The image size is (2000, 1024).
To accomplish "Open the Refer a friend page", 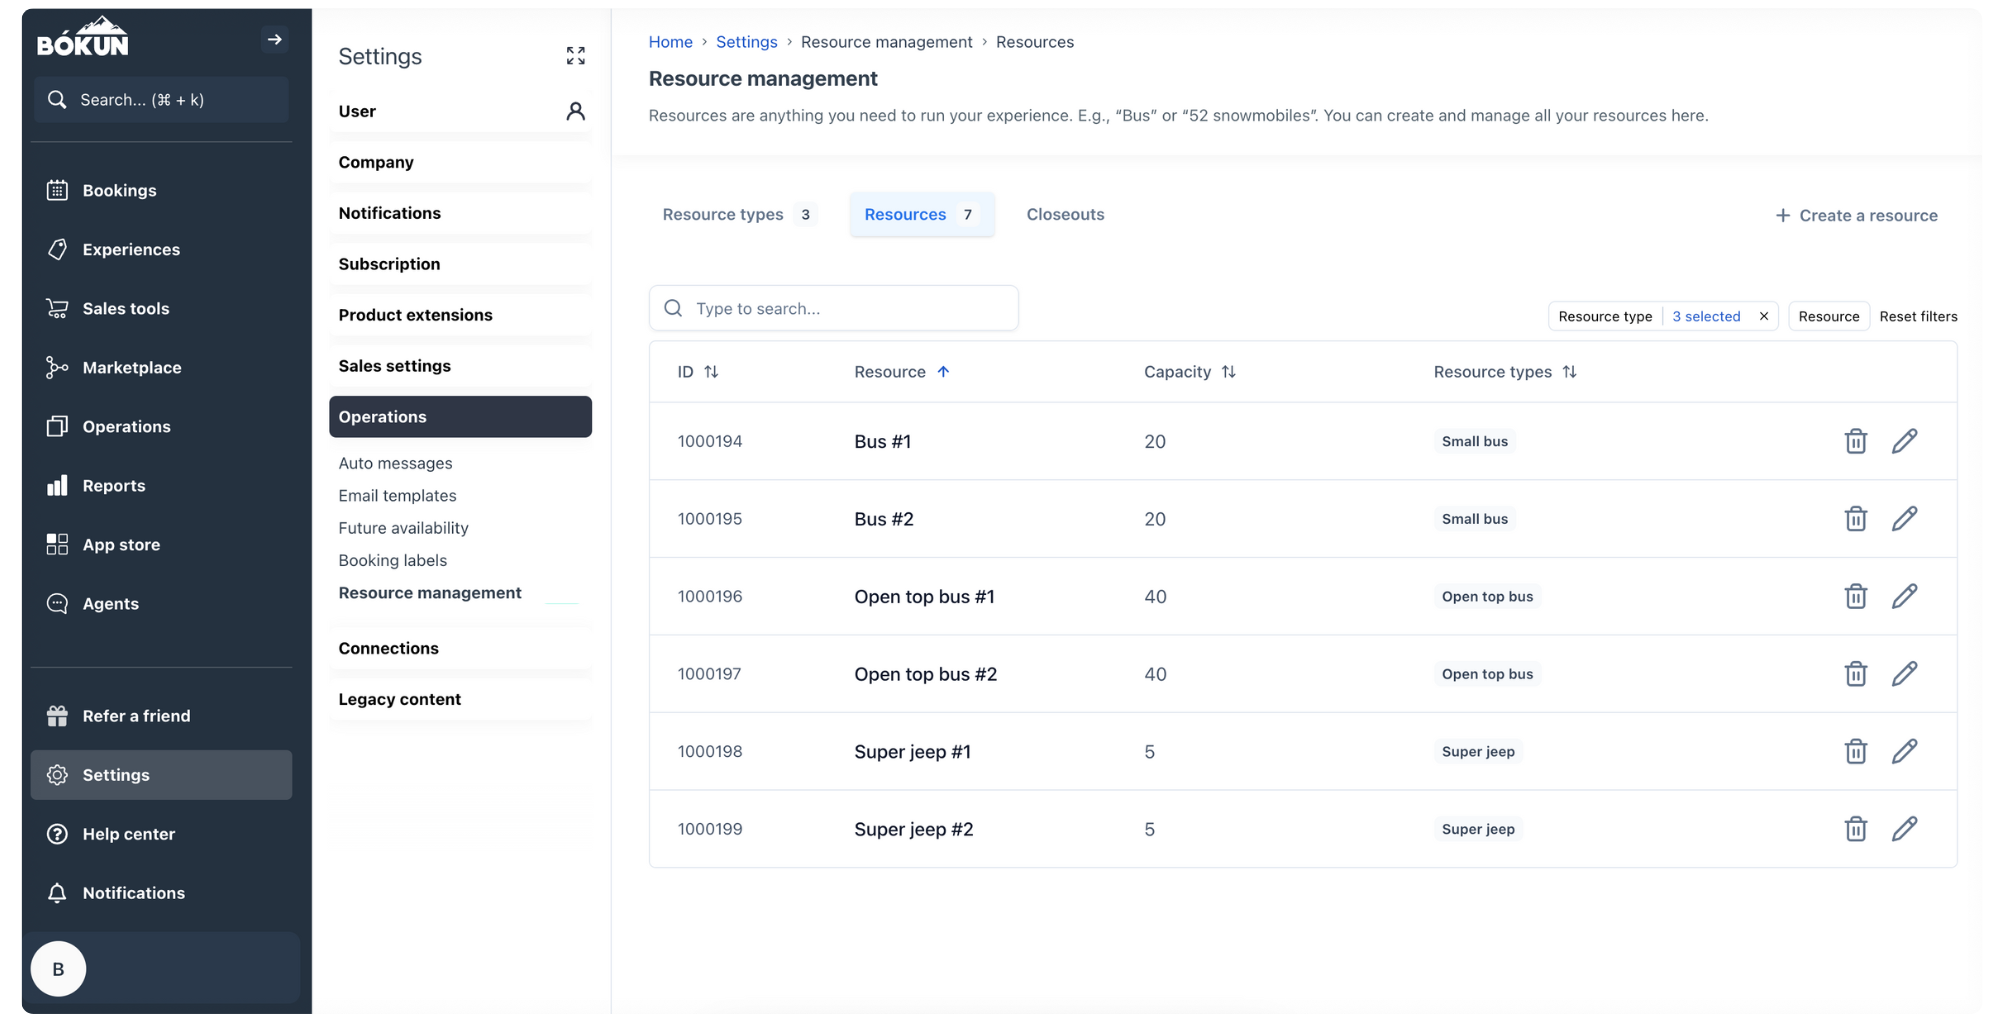I will point(137,715).
